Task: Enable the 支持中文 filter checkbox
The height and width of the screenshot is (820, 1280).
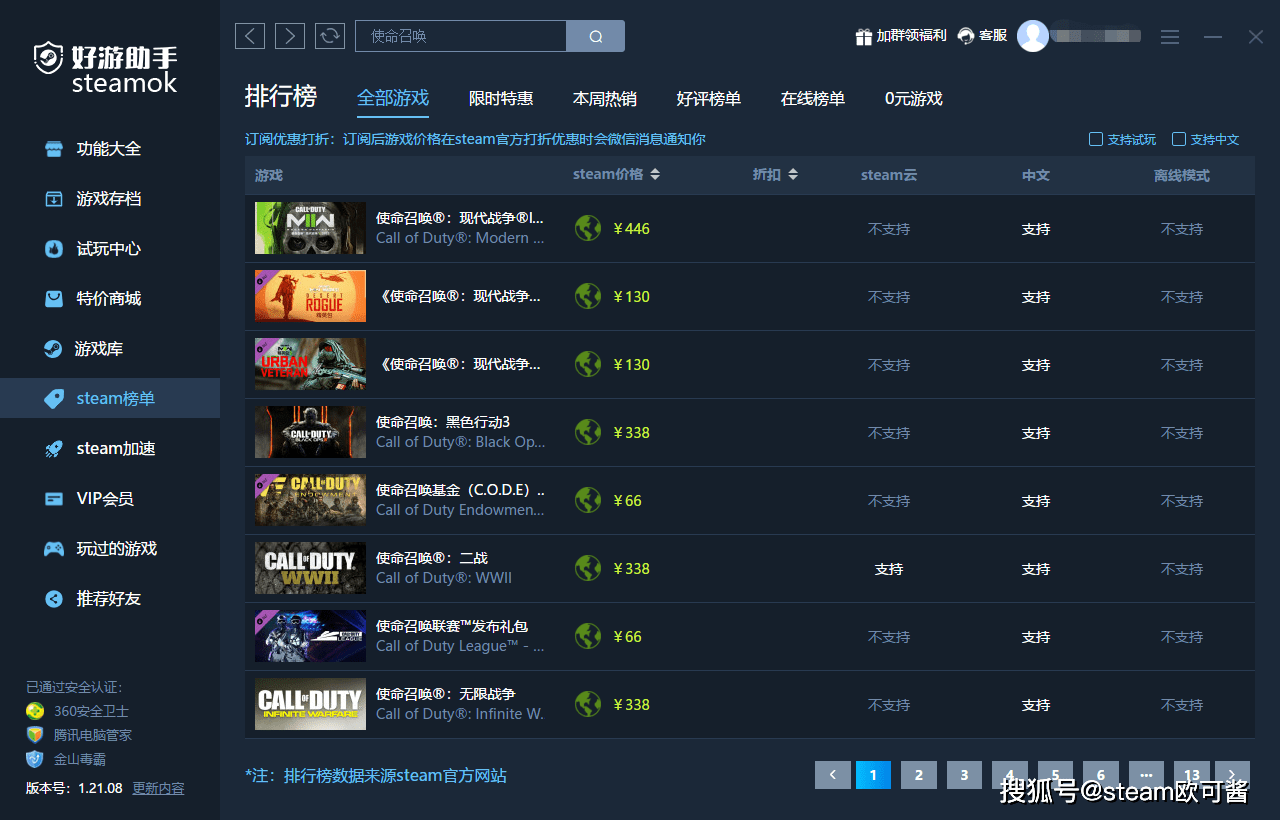Action: coord(1179,139)
